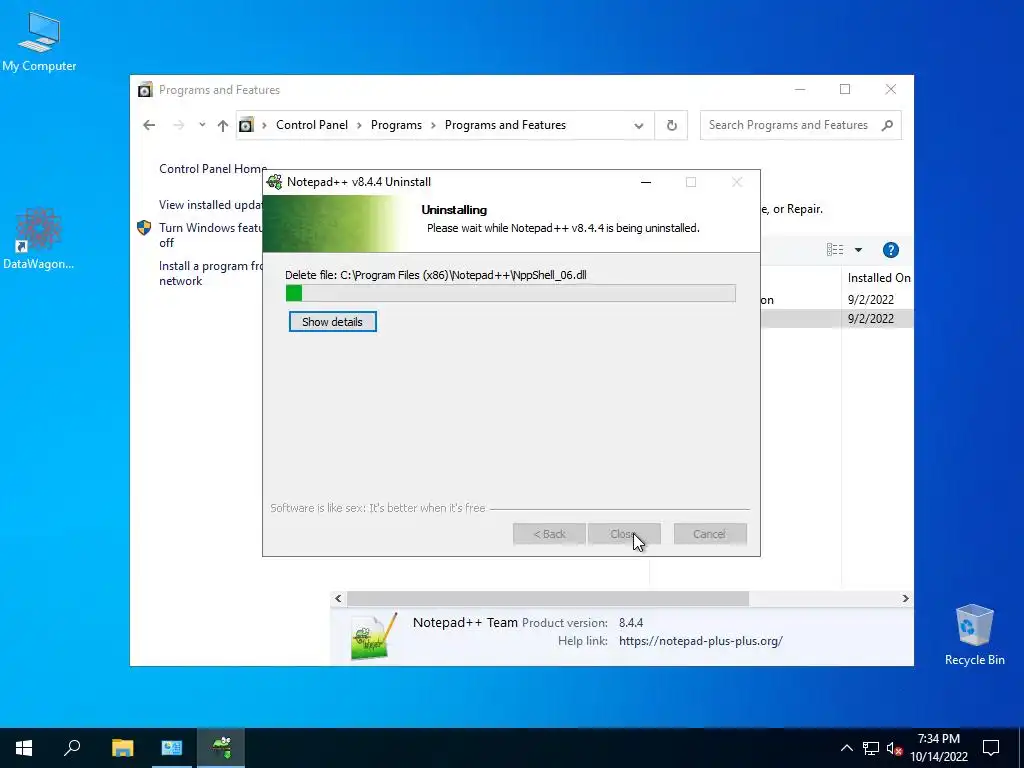Click the horizontal scrollbar right arrow
1024x768 pixels.
coord(905,598)
